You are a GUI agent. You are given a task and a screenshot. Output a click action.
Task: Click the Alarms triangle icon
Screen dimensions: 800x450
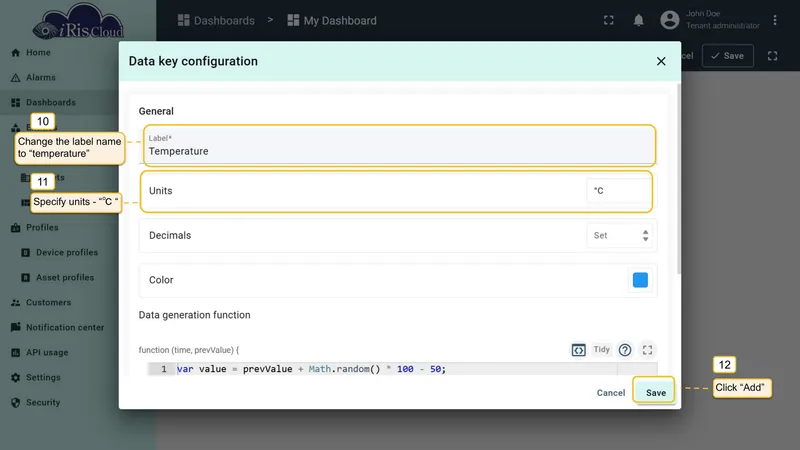tap(15, 78)
